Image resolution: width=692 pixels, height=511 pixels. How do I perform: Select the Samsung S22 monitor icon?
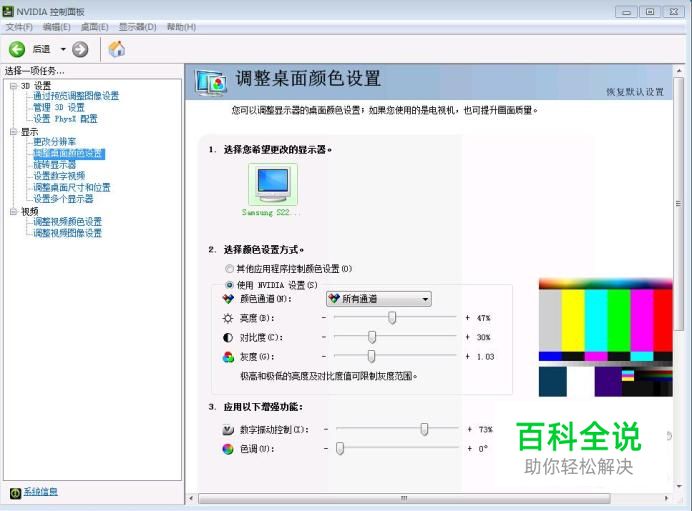tap(273, 184)
